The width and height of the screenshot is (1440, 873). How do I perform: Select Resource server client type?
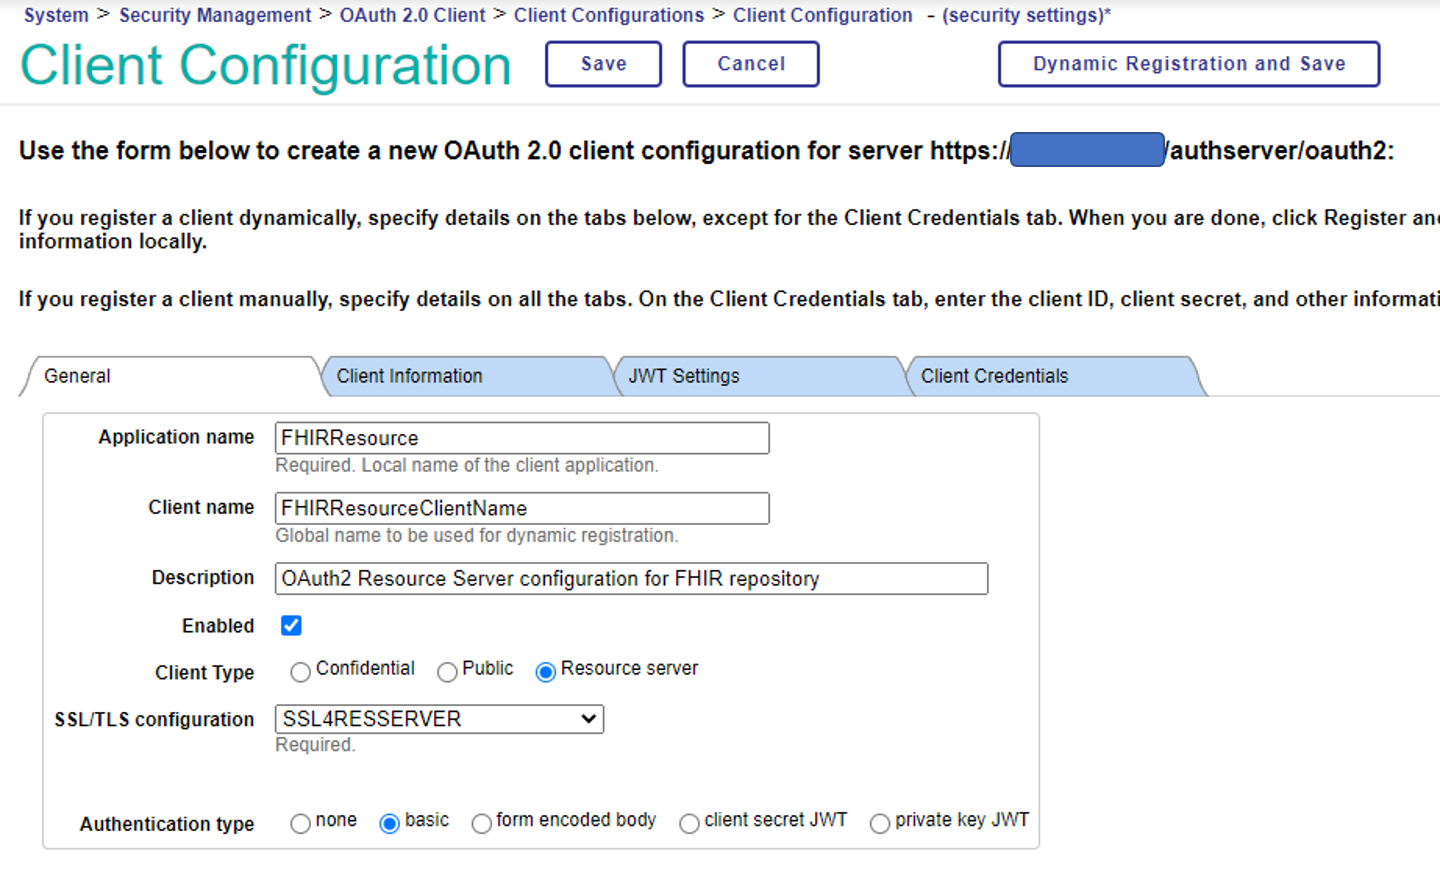[545, 673]
